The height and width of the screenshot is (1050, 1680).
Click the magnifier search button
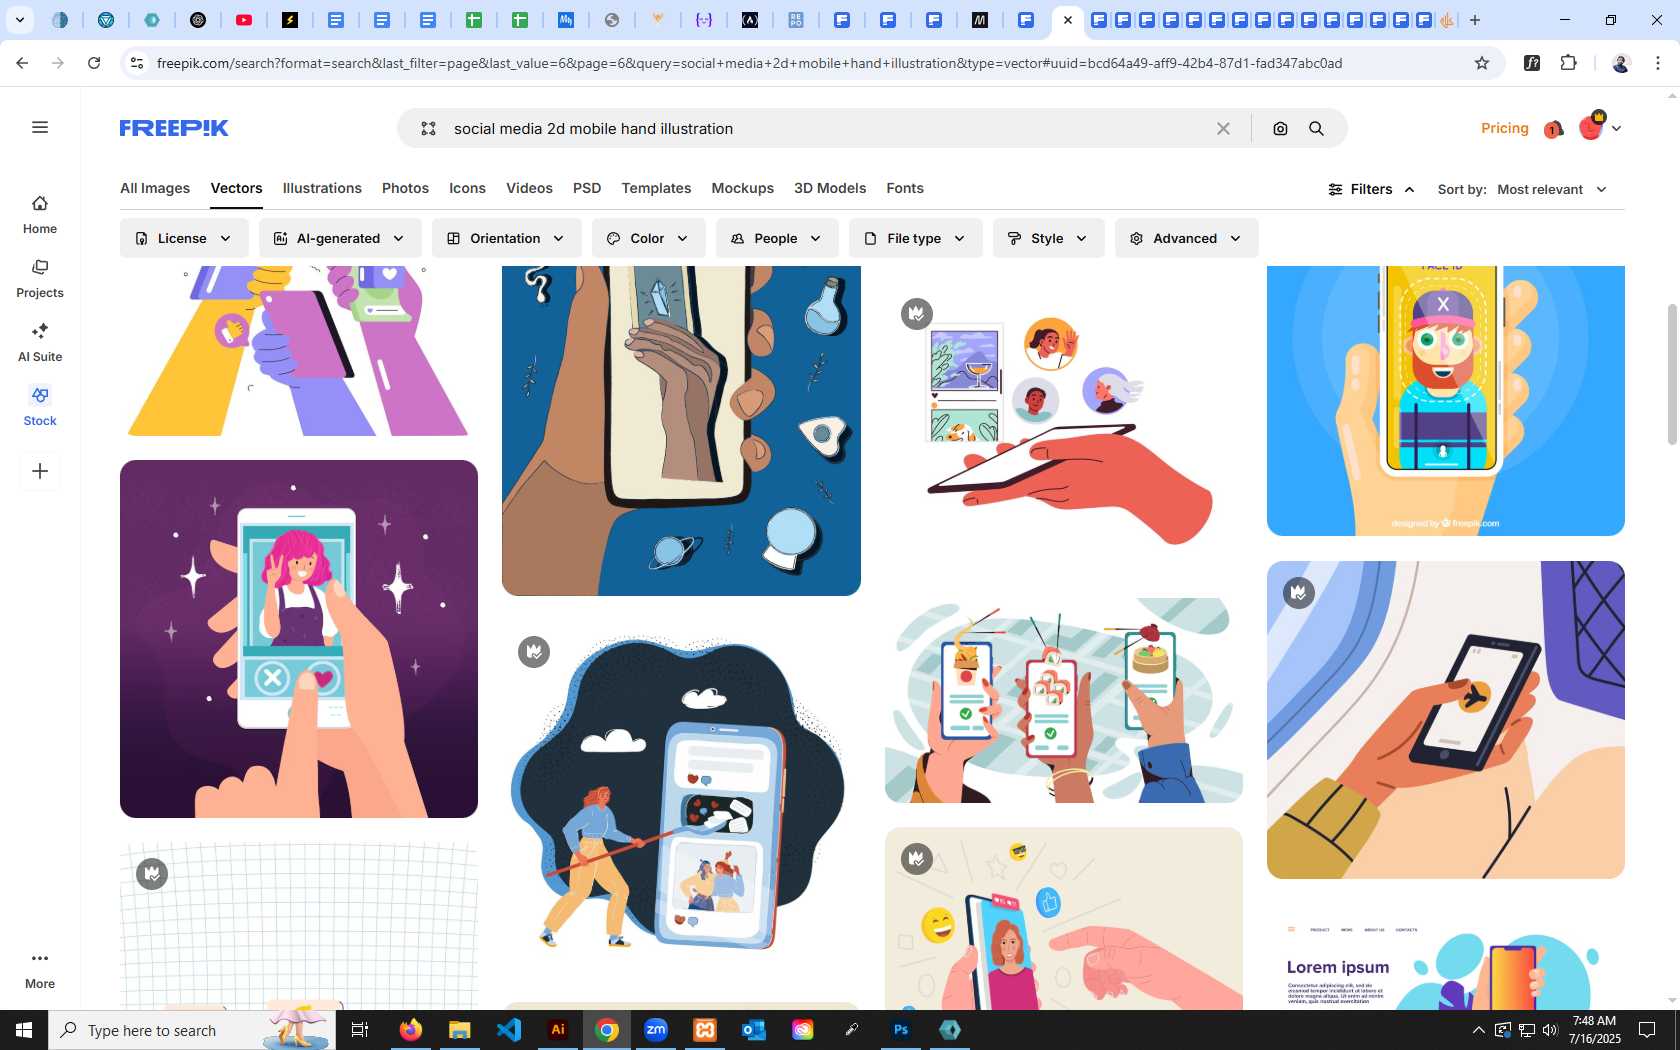[x=1316, y=128]
